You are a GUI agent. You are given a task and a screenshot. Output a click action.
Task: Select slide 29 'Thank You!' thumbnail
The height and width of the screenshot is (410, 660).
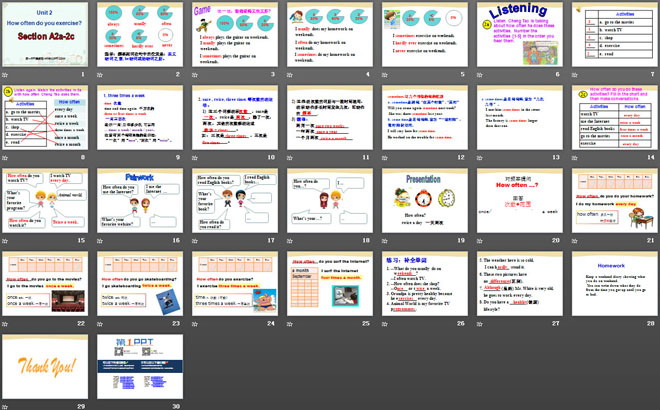point(45,367)
